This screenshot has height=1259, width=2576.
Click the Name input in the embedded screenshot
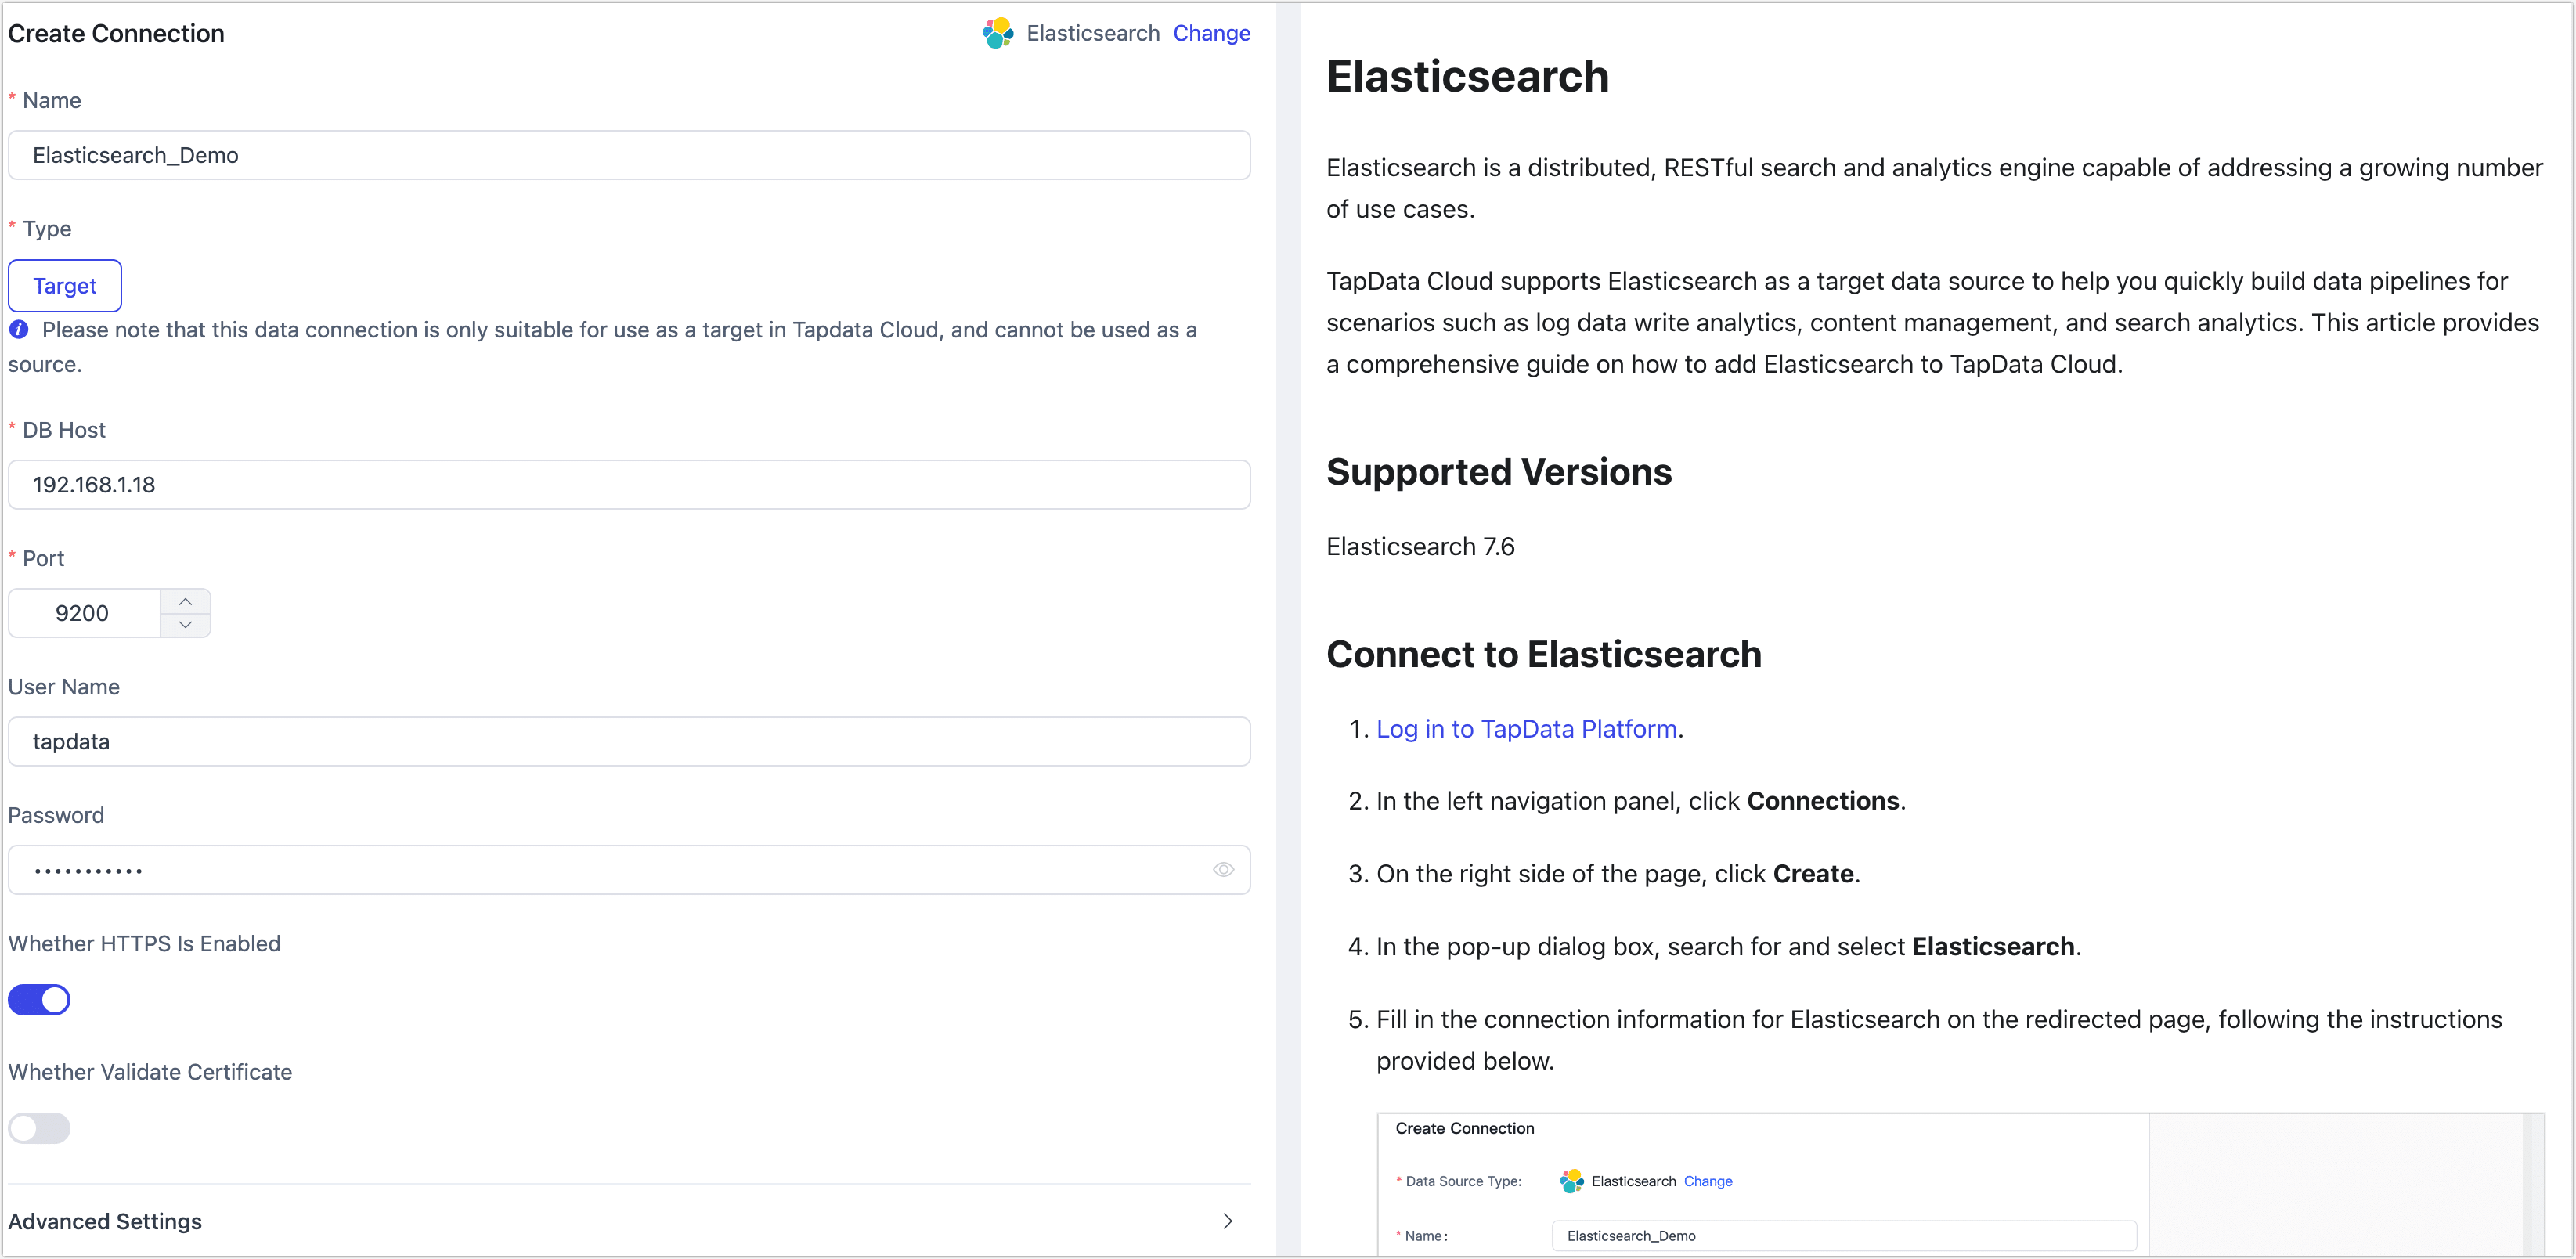click(1843, 1236)
